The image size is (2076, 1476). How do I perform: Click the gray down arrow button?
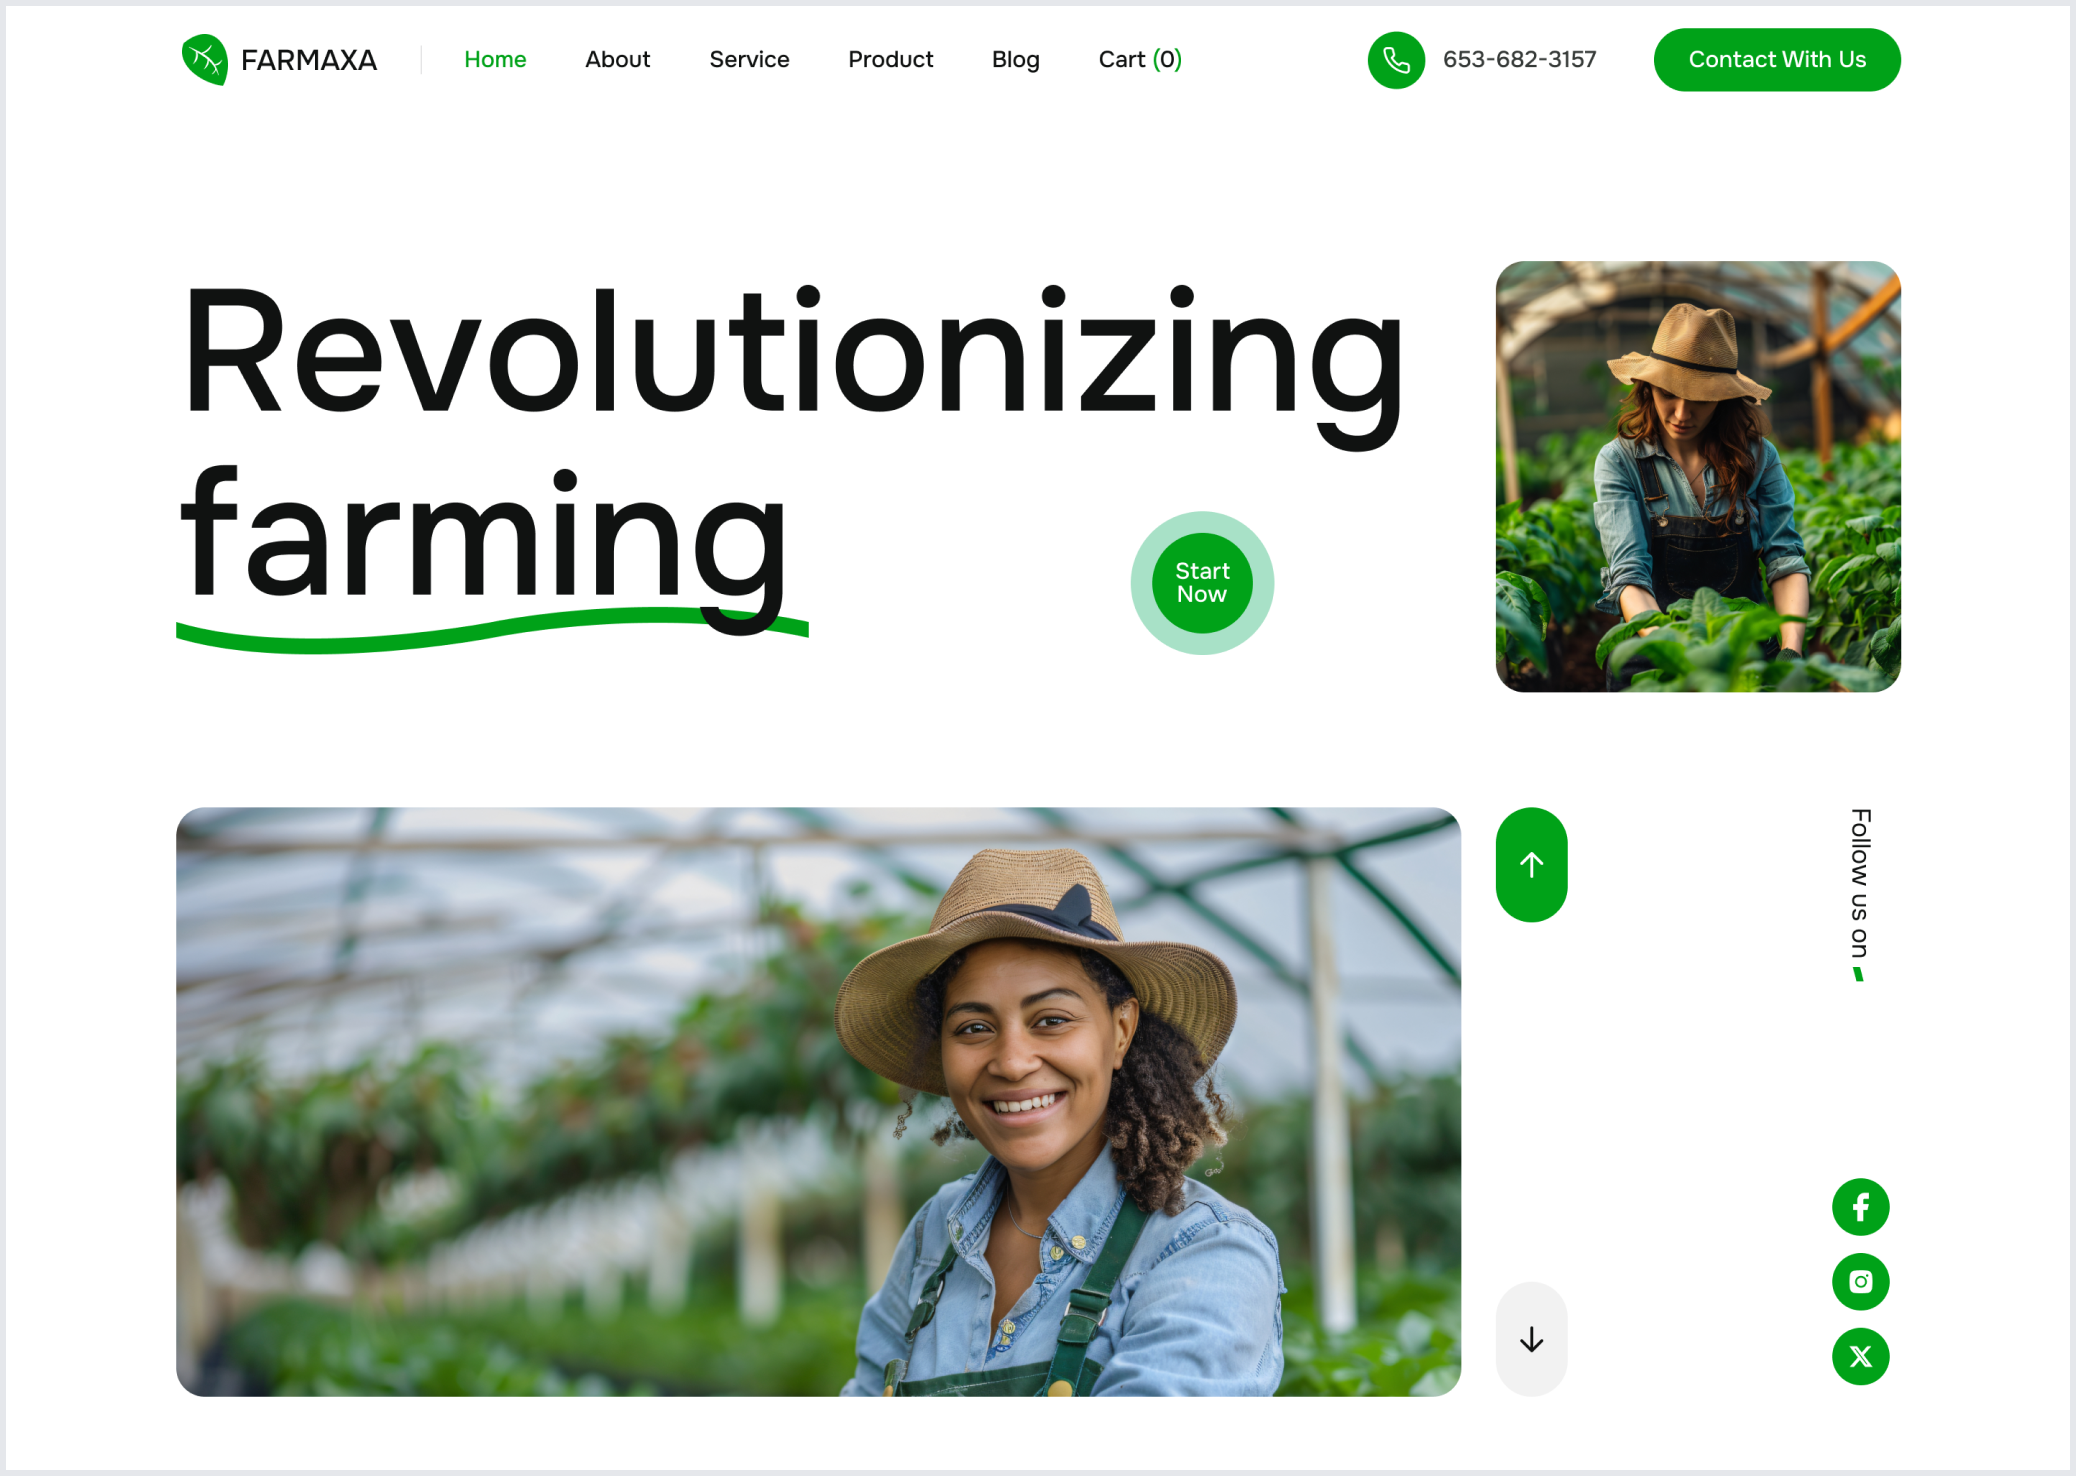click(x=1531, y=1339)
